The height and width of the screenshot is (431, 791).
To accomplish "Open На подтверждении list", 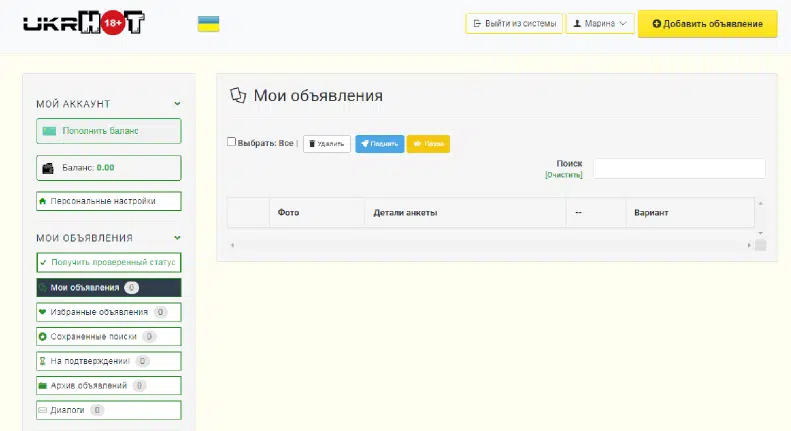I will coord(108,361).
